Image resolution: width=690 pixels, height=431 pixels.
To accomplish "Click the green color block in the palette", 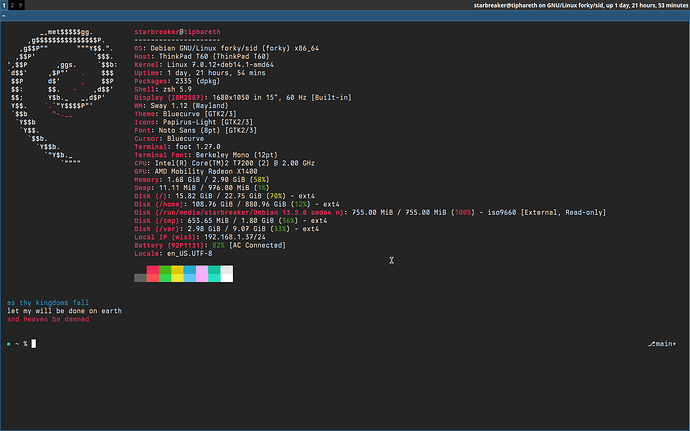I will [x=165, y=274].
